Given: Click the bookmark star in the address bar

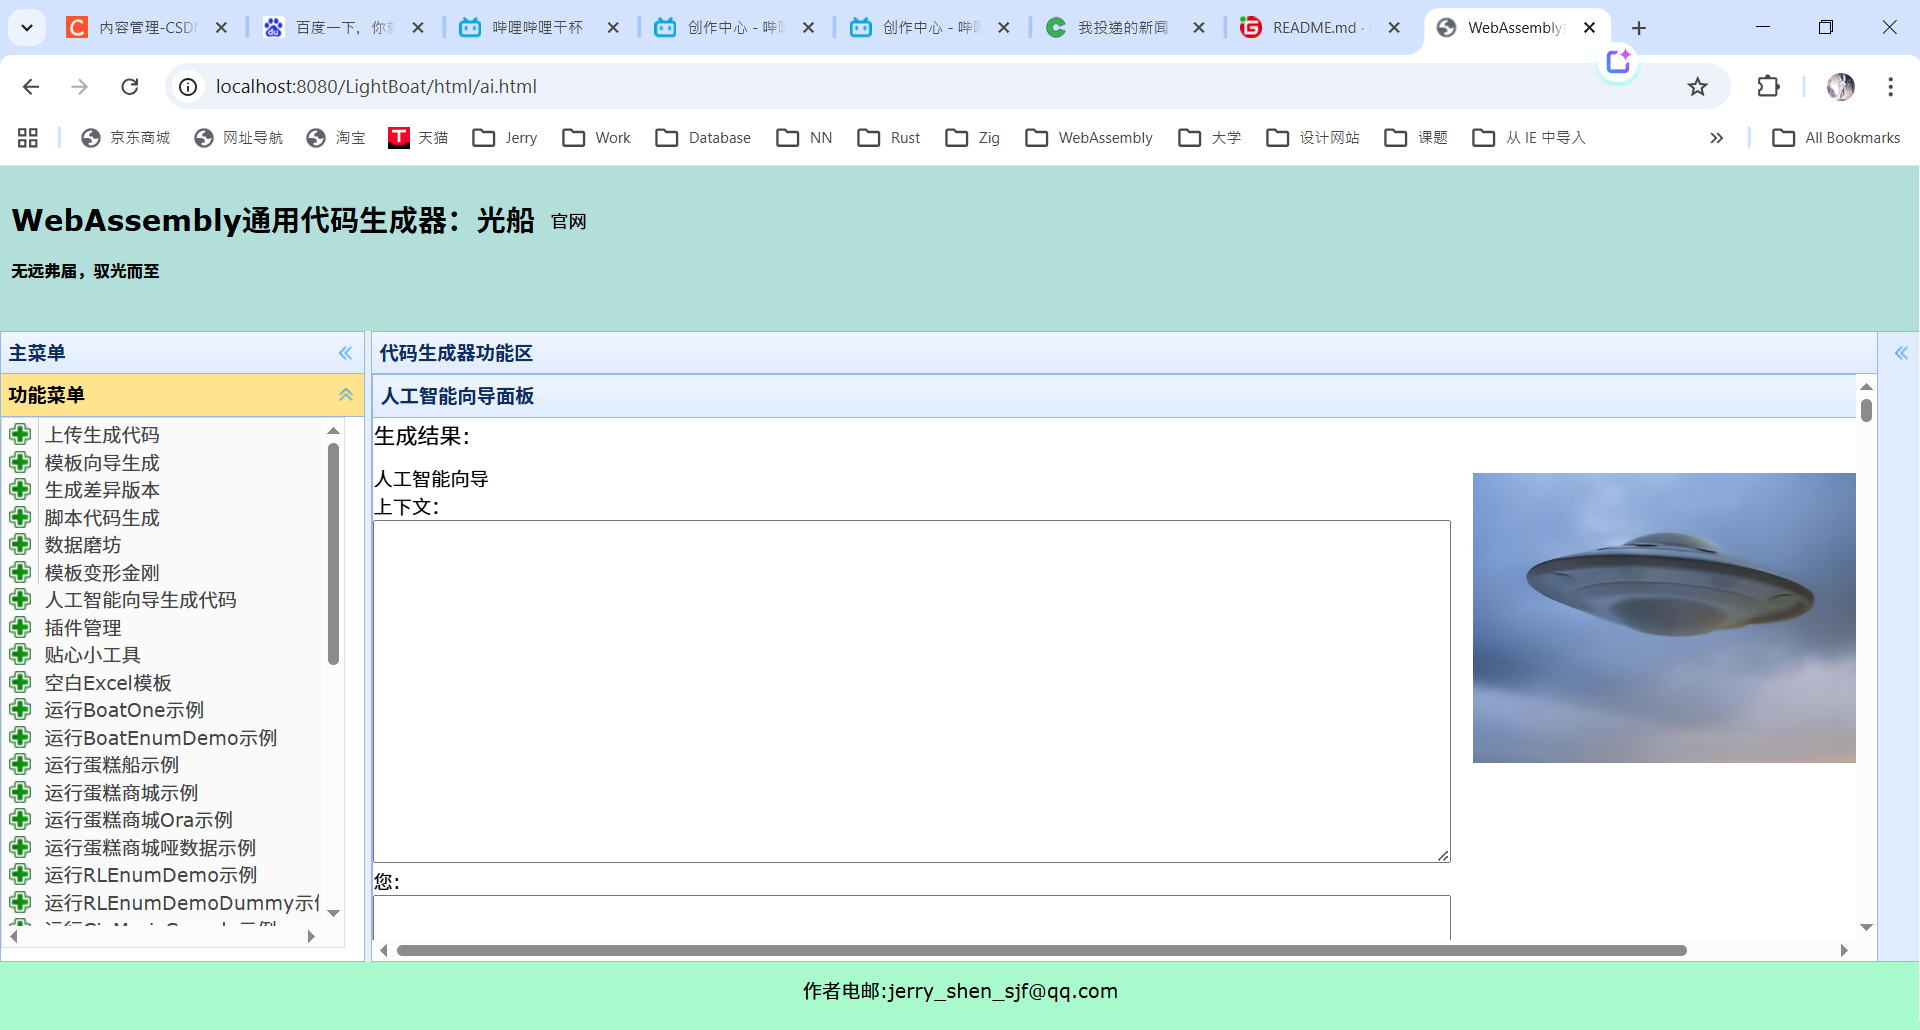Looking at the screenshot, I should tap(1697, 86).
